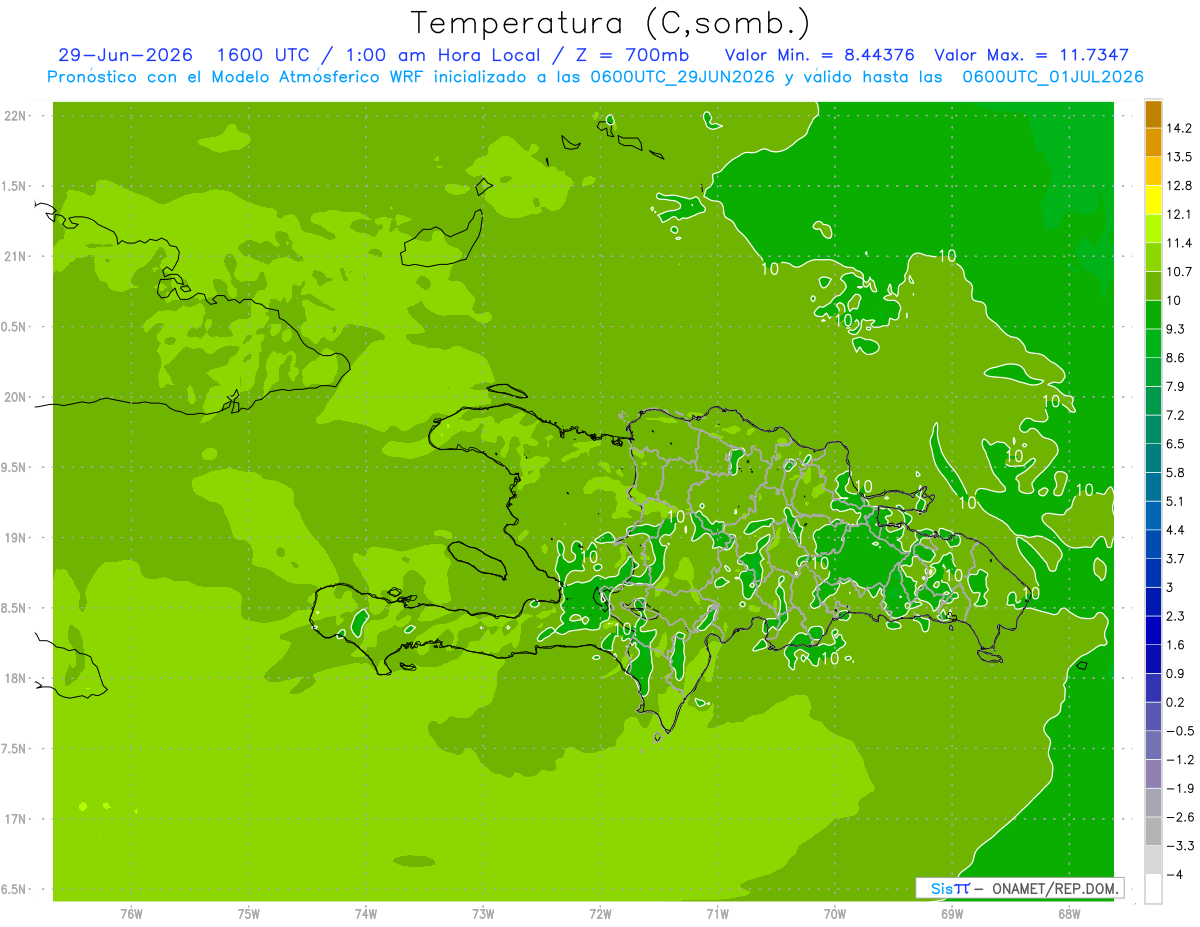Pick the yellow legend swatch between 12.1 and 12.8
Screen dimensions: 1200x927
coord(1153,200)
